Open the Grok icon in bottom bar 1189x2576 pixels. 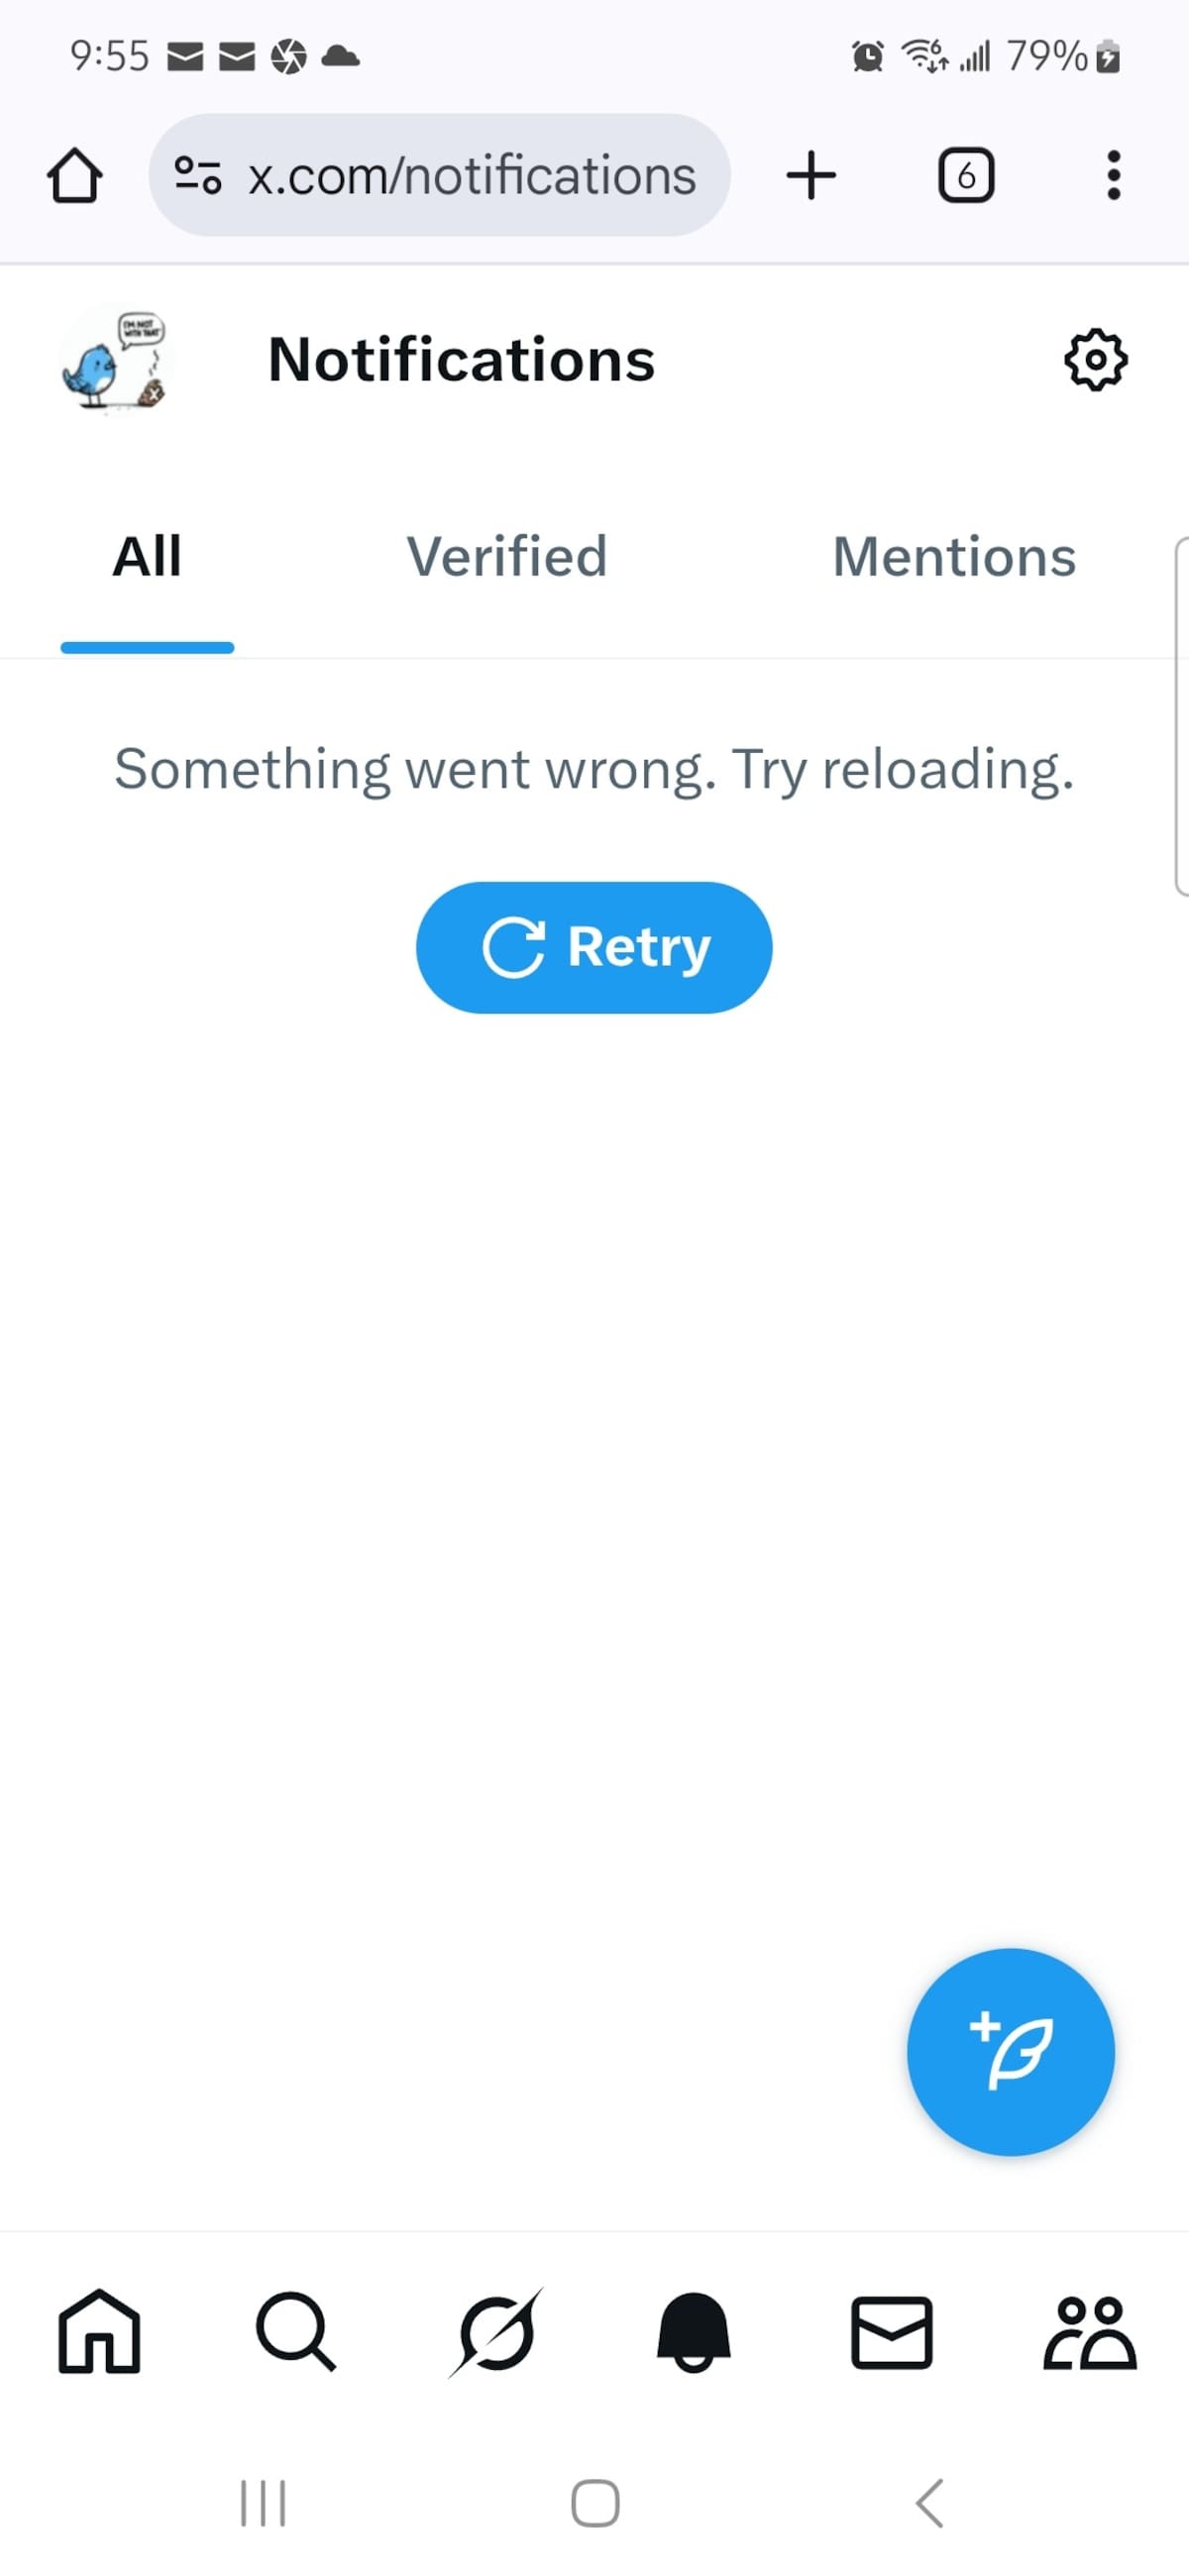[496, 2331]
